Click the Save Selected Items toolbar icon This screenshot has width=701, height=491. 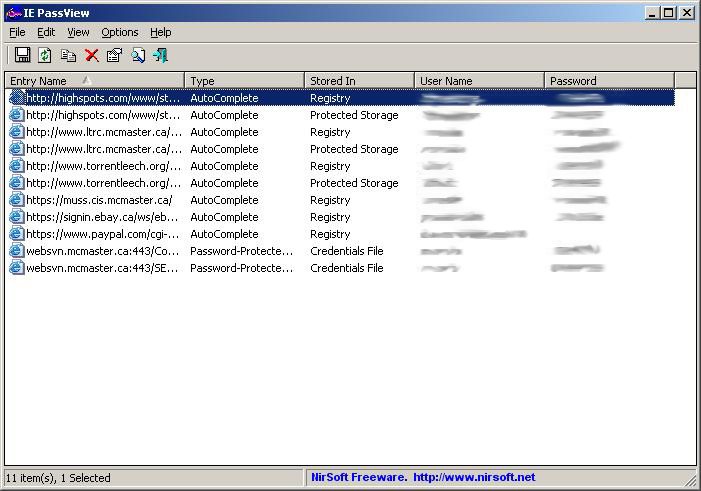coord(22,56)
